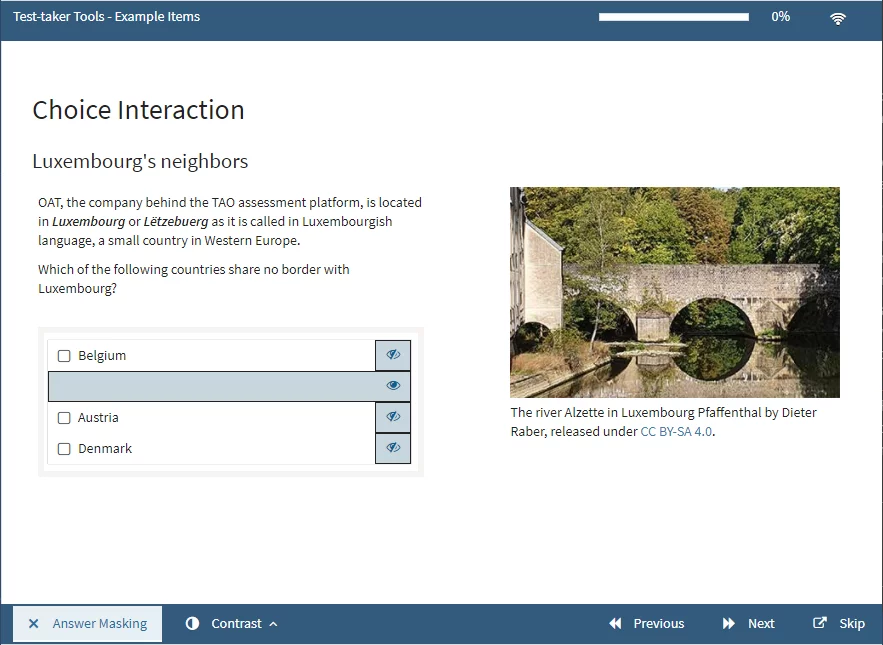
Task: Select the Denmark checkbox
Action: tap(64, 449)
